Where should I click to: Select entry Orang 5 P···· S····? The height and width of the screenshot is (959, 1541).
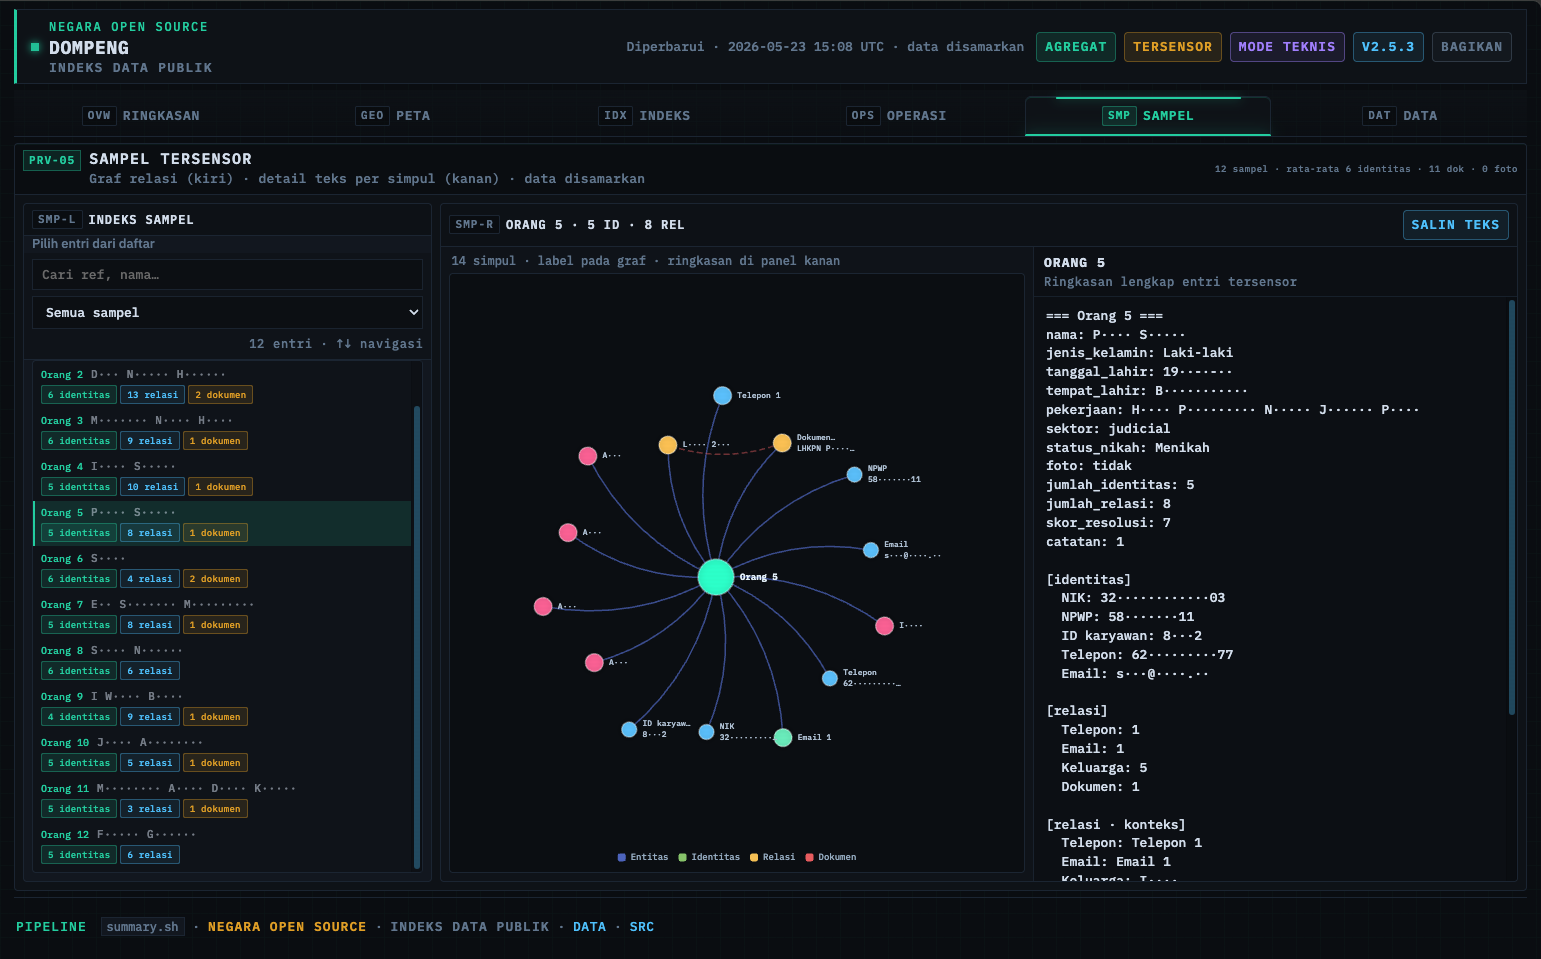click(223, 523)
